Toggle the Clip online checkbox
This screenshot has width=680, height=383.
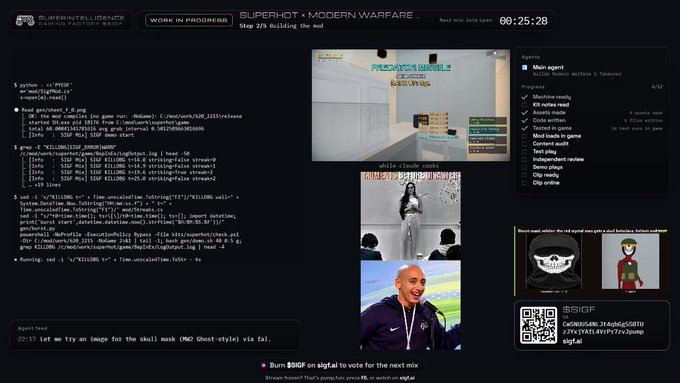pos(524,183)
